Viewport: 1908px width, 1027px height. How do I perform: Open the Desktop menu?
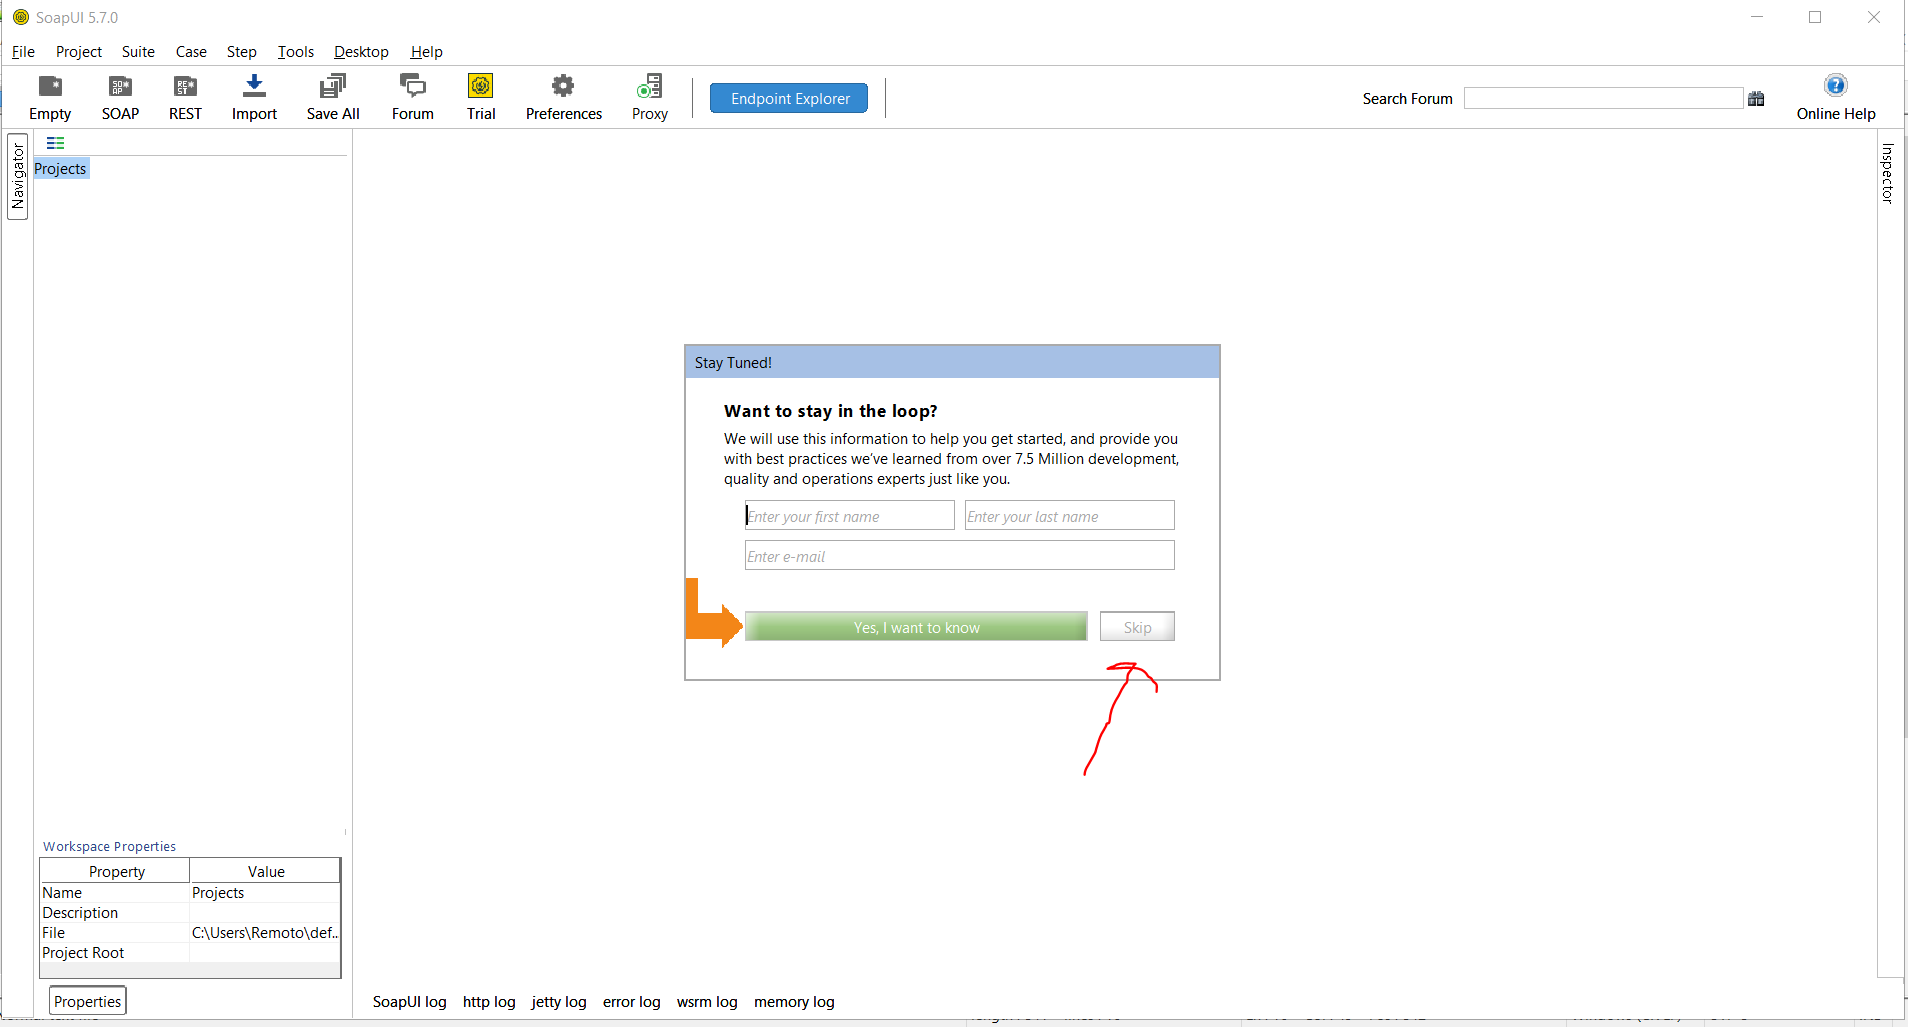[x=361, y=52]
